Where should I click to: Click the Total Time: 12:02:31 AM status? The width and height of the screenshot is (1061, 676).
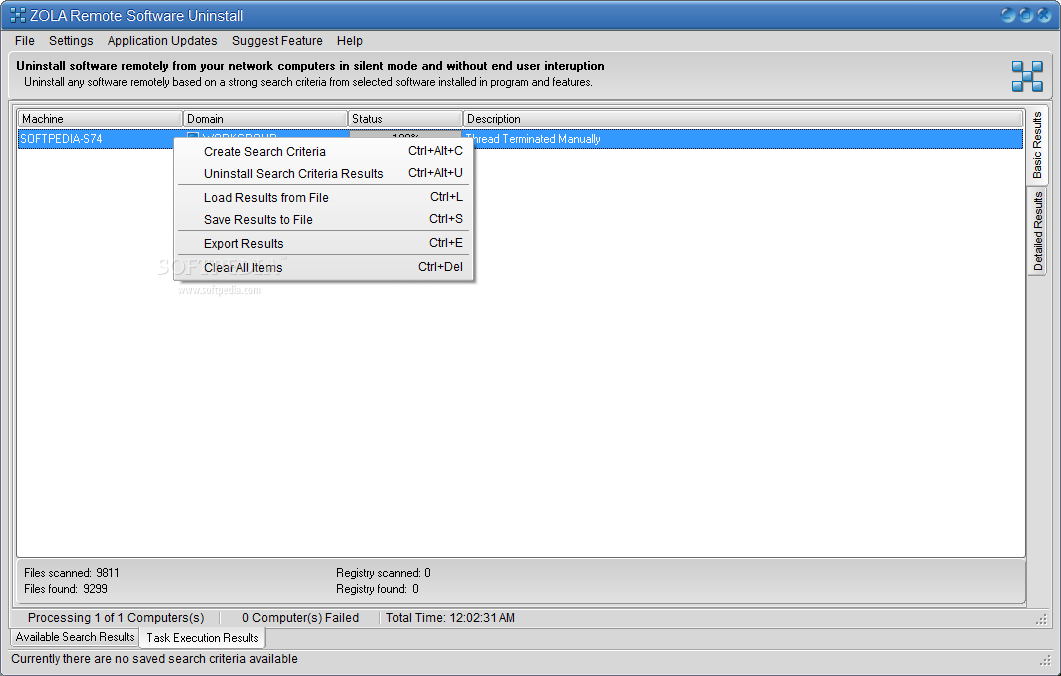tap(450, 618)
